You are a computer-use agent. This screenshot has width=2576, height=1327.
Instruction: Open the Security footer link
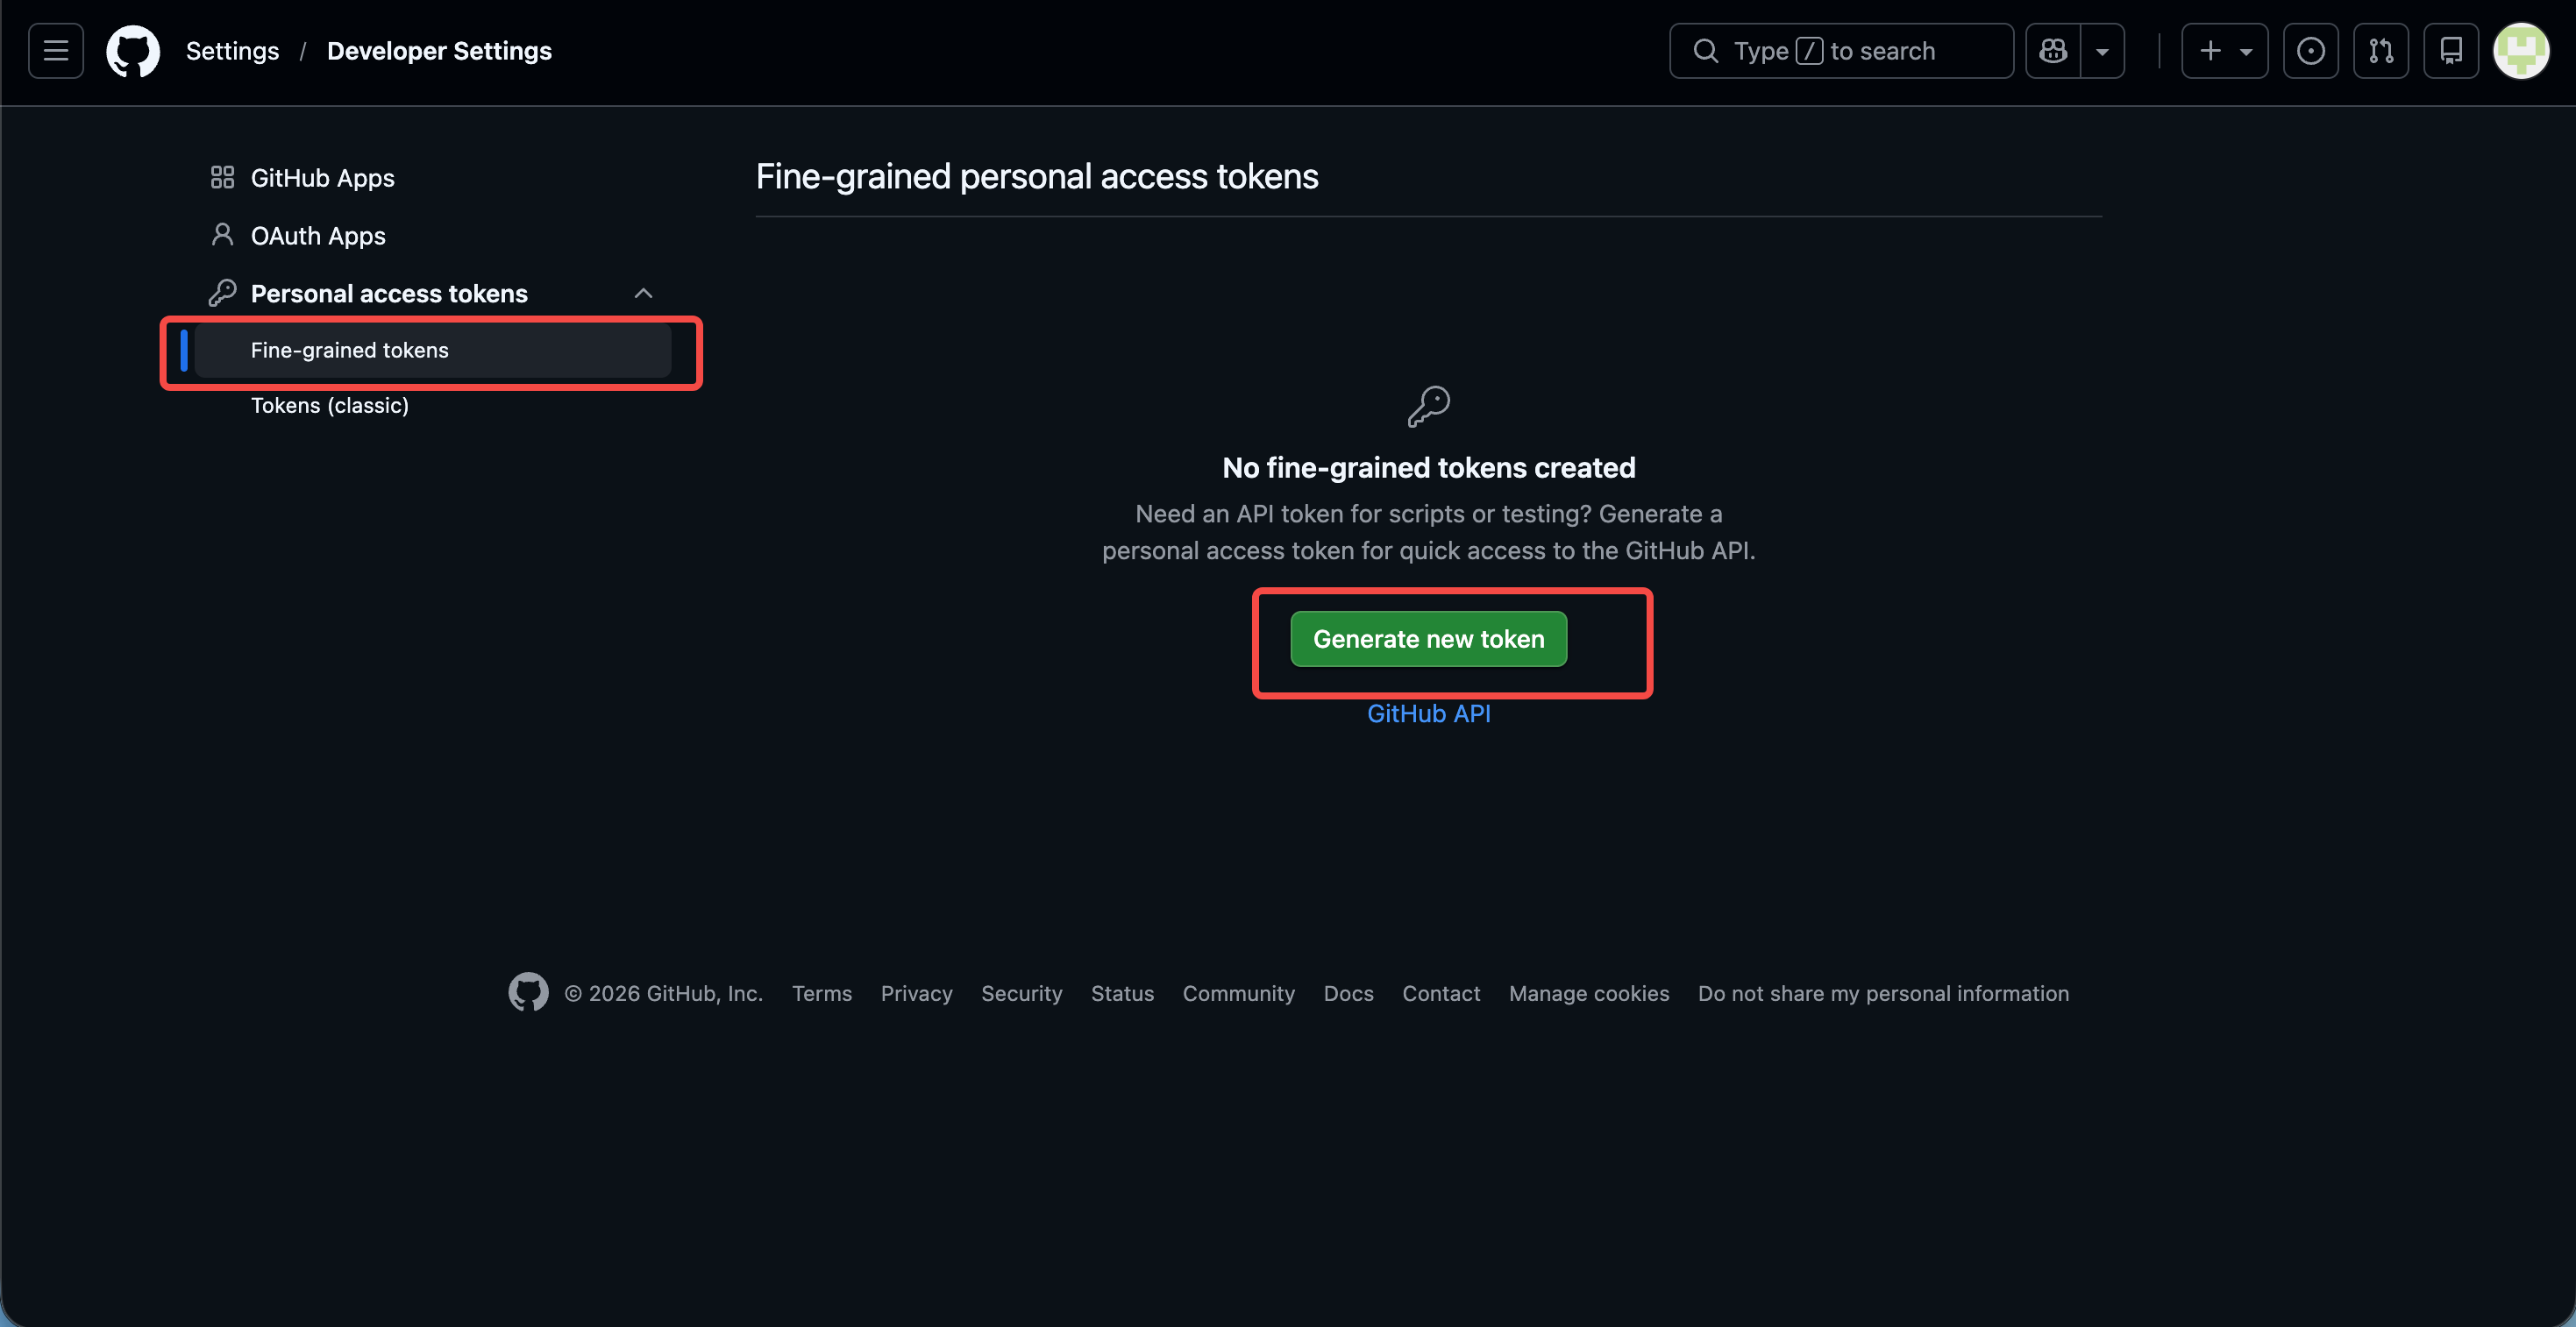(x=1021, y=993)
